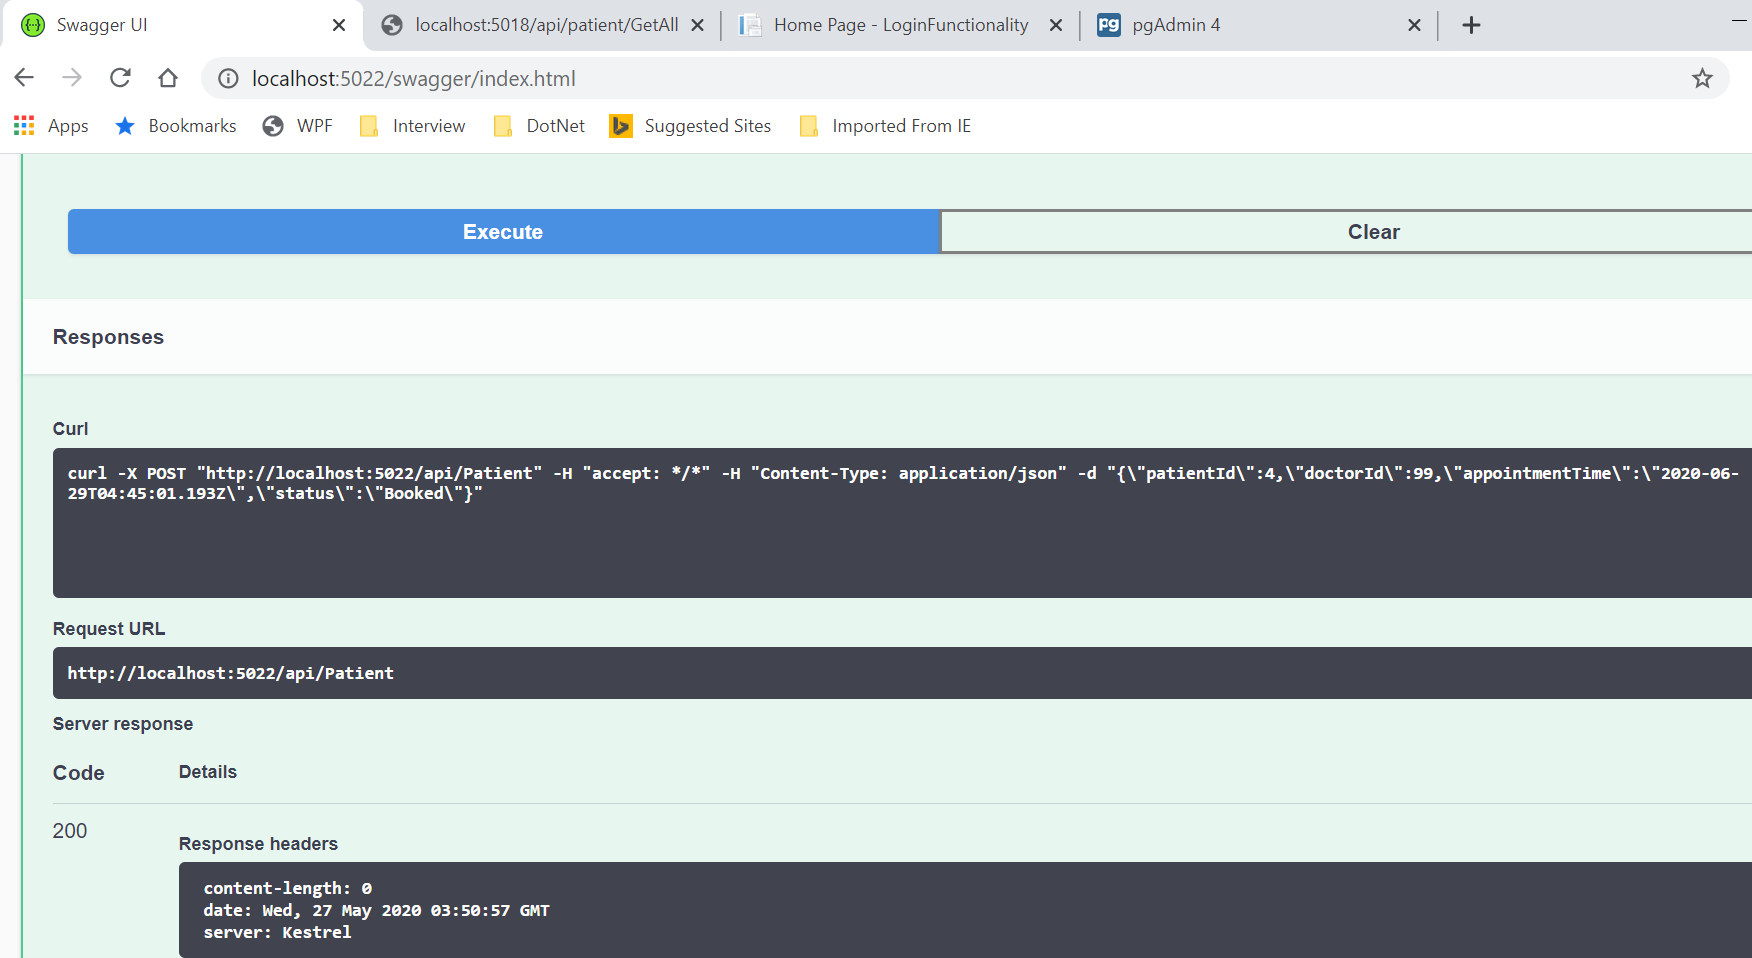Bookmark this page with the star icon
Viewport: 1752px width, 958px height.
point(1702,78)
